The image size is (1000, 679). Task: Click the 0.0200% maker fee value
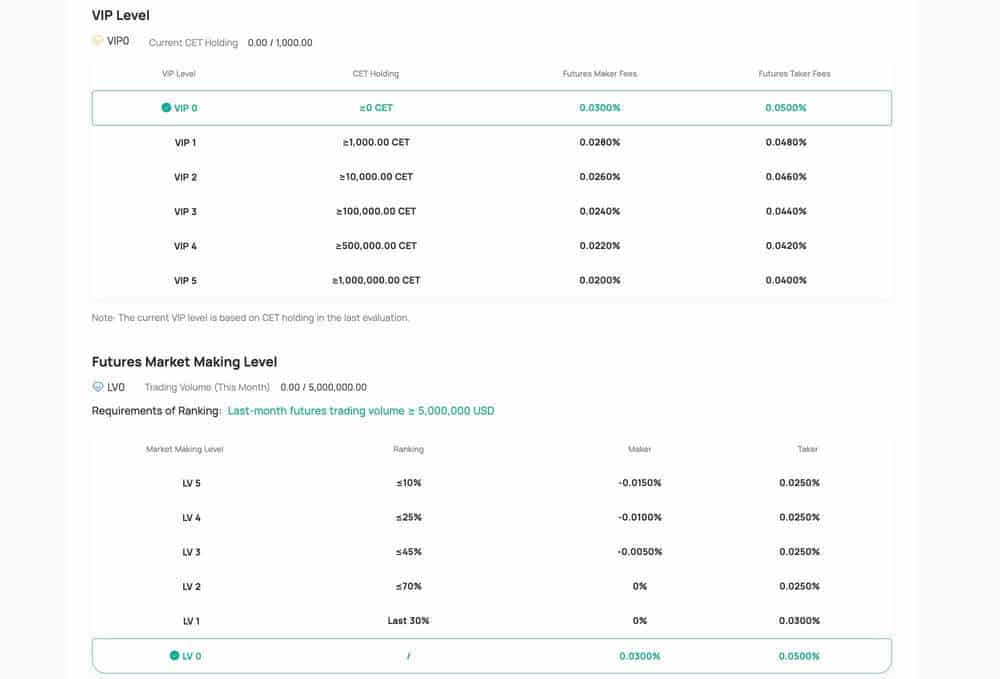(600, 280)
